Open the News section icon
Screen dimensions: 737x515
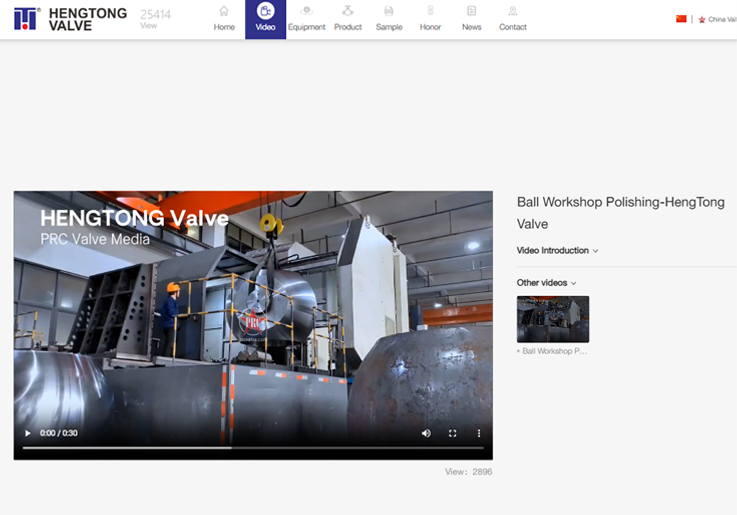(471, 11)
